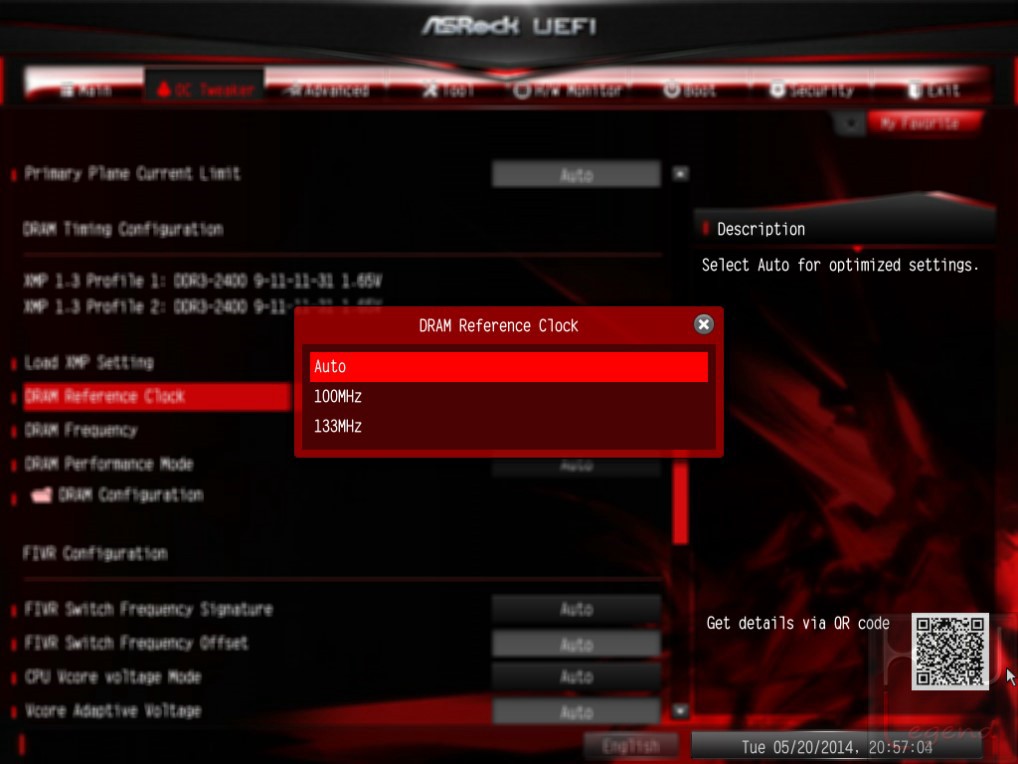Open Primary Plane Current Limit value box
1018x764 pixels.
point(576,175)
